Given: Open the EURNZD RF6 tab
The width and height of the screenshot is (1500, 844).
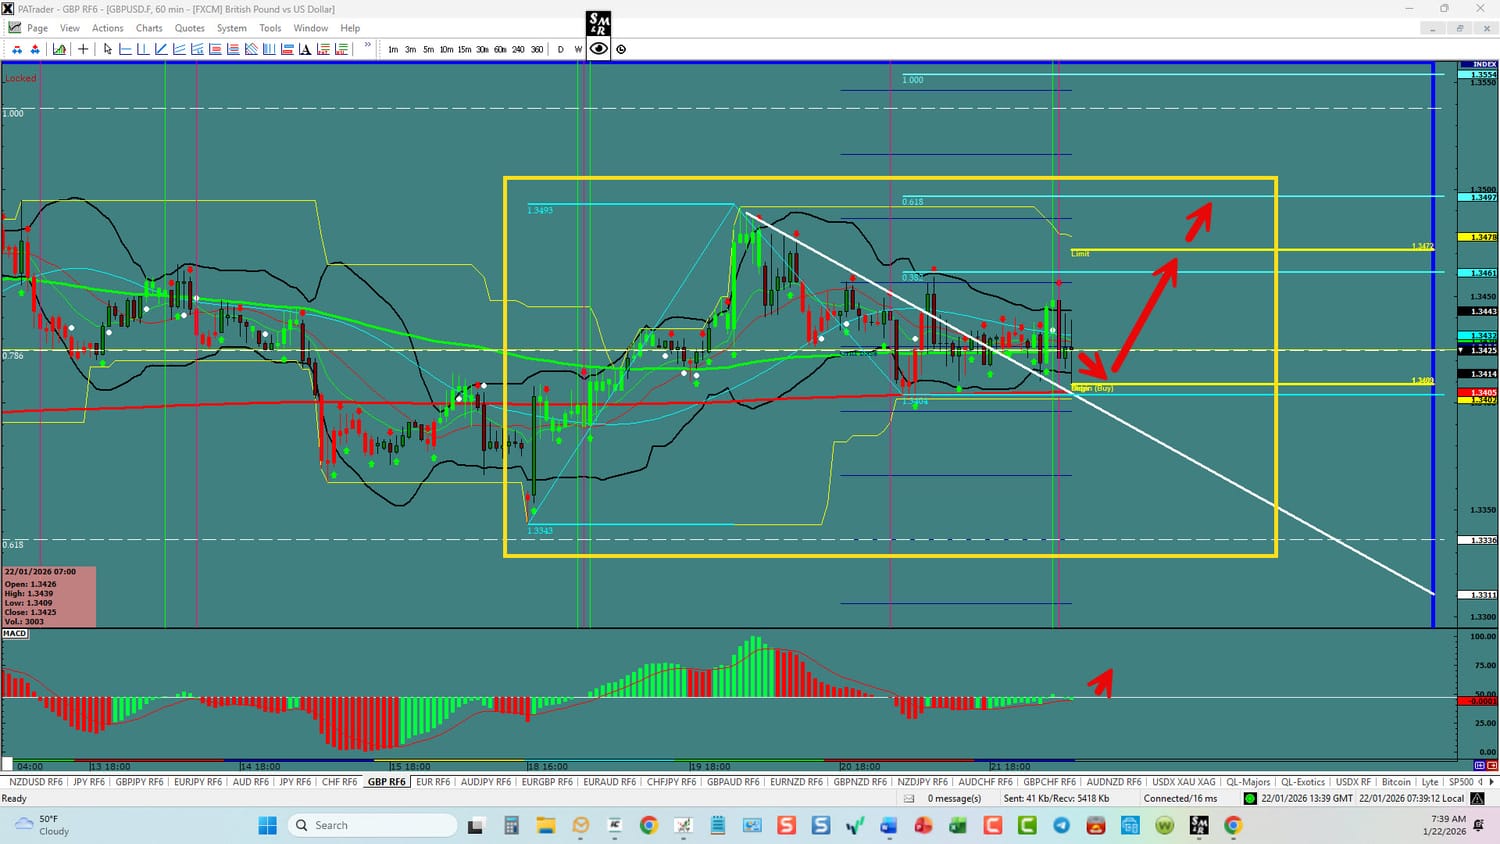Looking at the screenshot, I should point(796,782).
